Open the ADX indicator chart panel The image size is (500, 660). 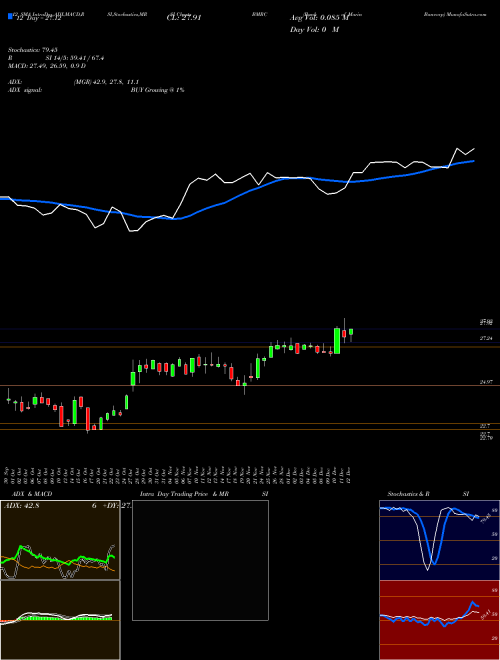pos(60,540)
